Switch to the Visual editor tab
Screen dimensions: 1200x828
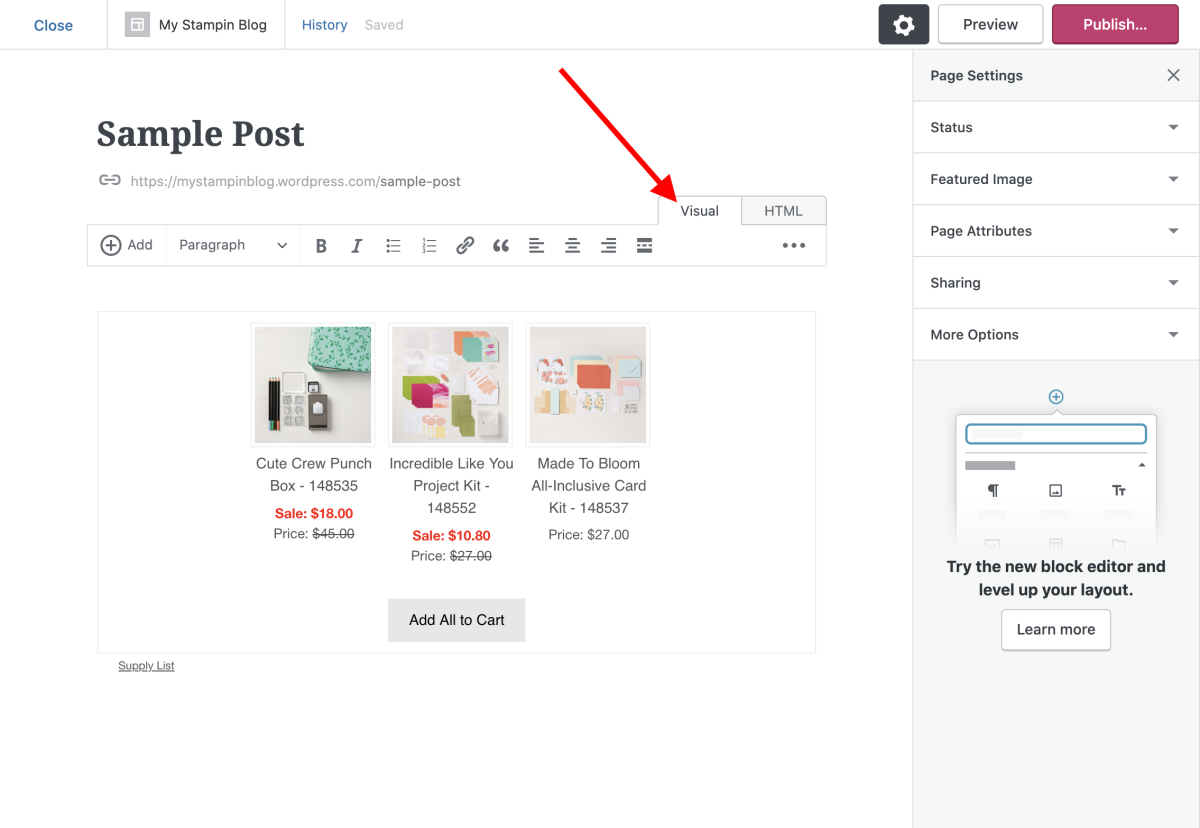coord(700,211)
